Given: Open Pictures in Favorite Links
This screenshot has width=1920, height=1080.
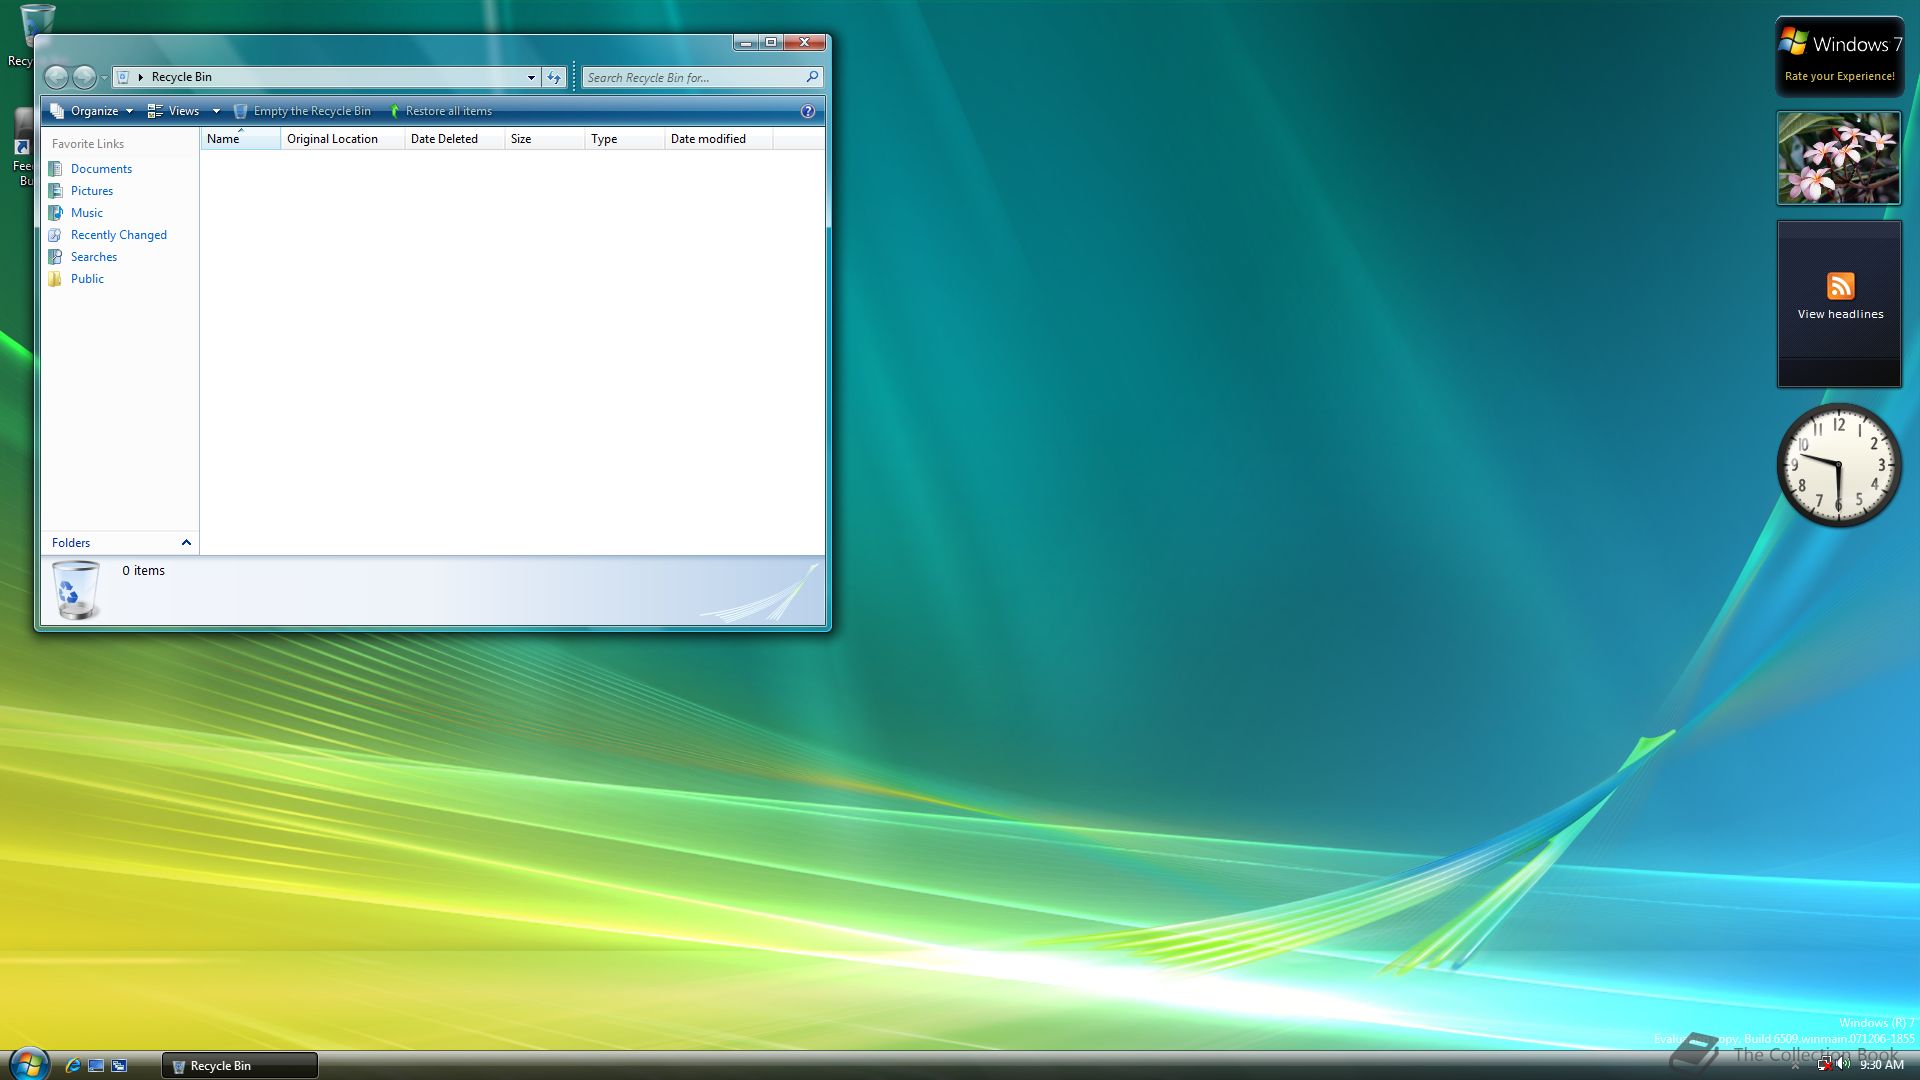Looking at the screenshot, I should coord(92,191).
